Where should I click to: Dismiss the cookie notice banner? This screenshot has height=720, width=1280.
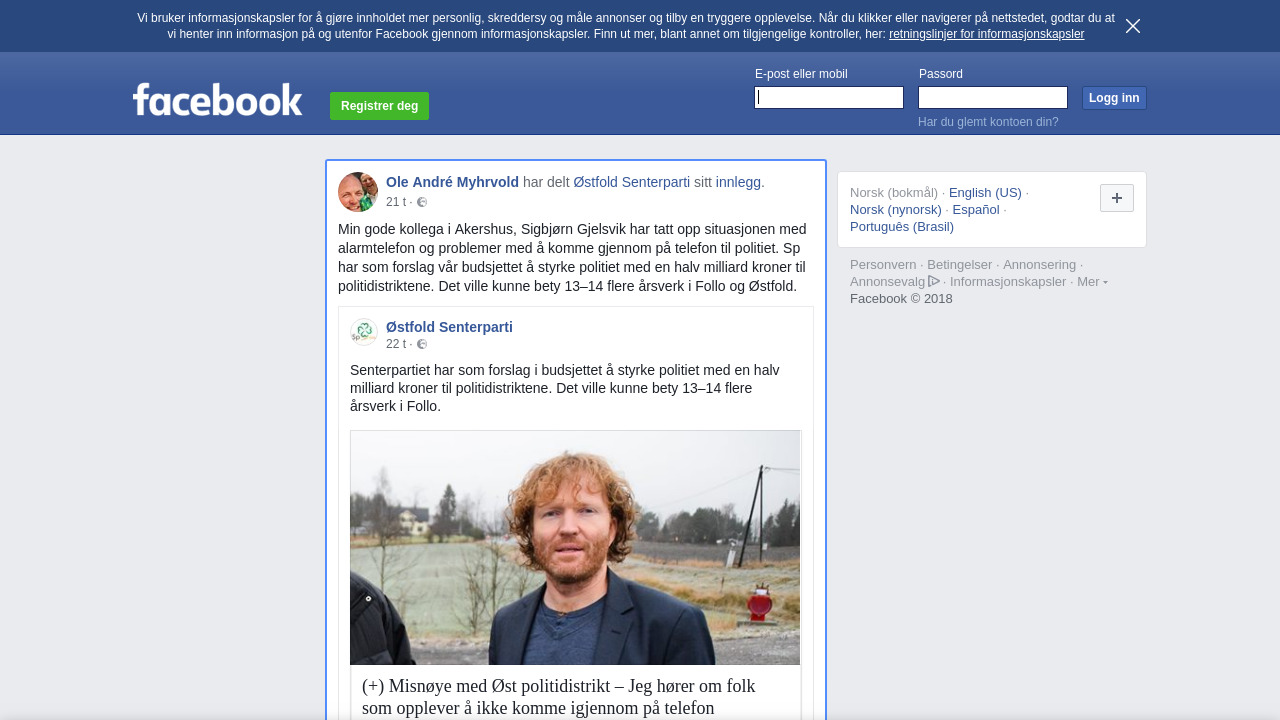tap(1132, 26)
